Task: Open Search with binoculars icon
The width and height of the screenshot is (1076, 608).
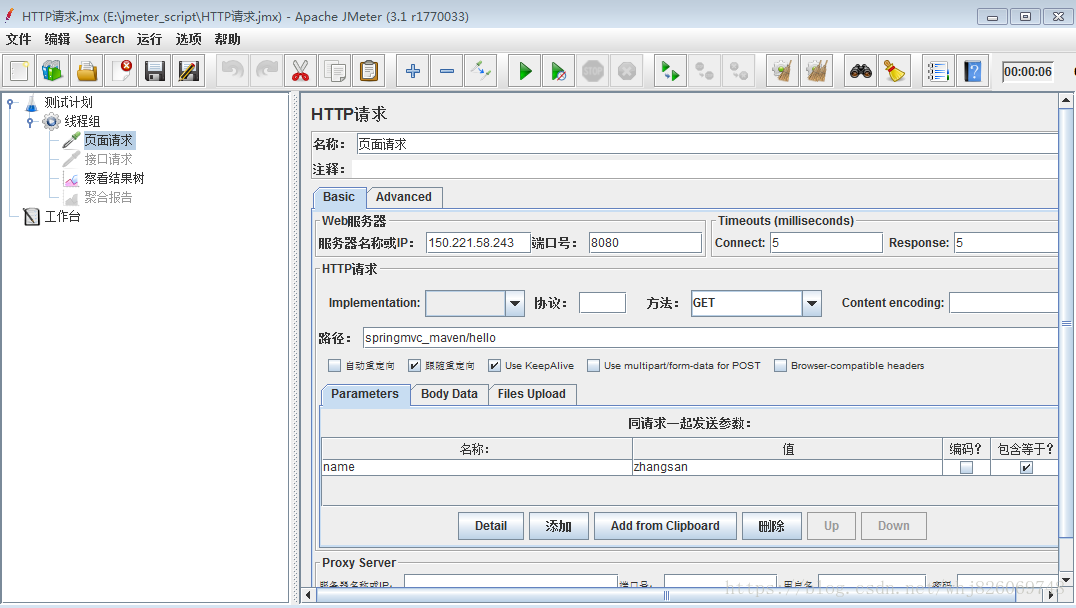Action: [x=861, y=71]
